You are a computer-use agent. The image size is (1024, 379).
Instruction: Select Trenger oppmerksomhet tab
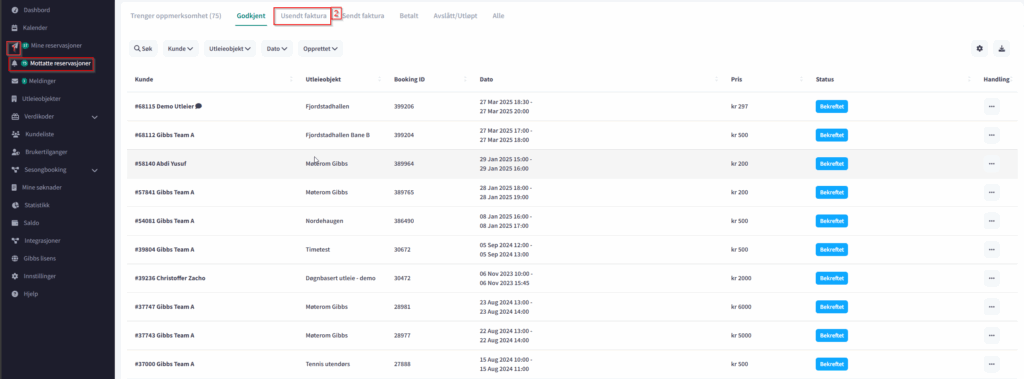[176, 16]
